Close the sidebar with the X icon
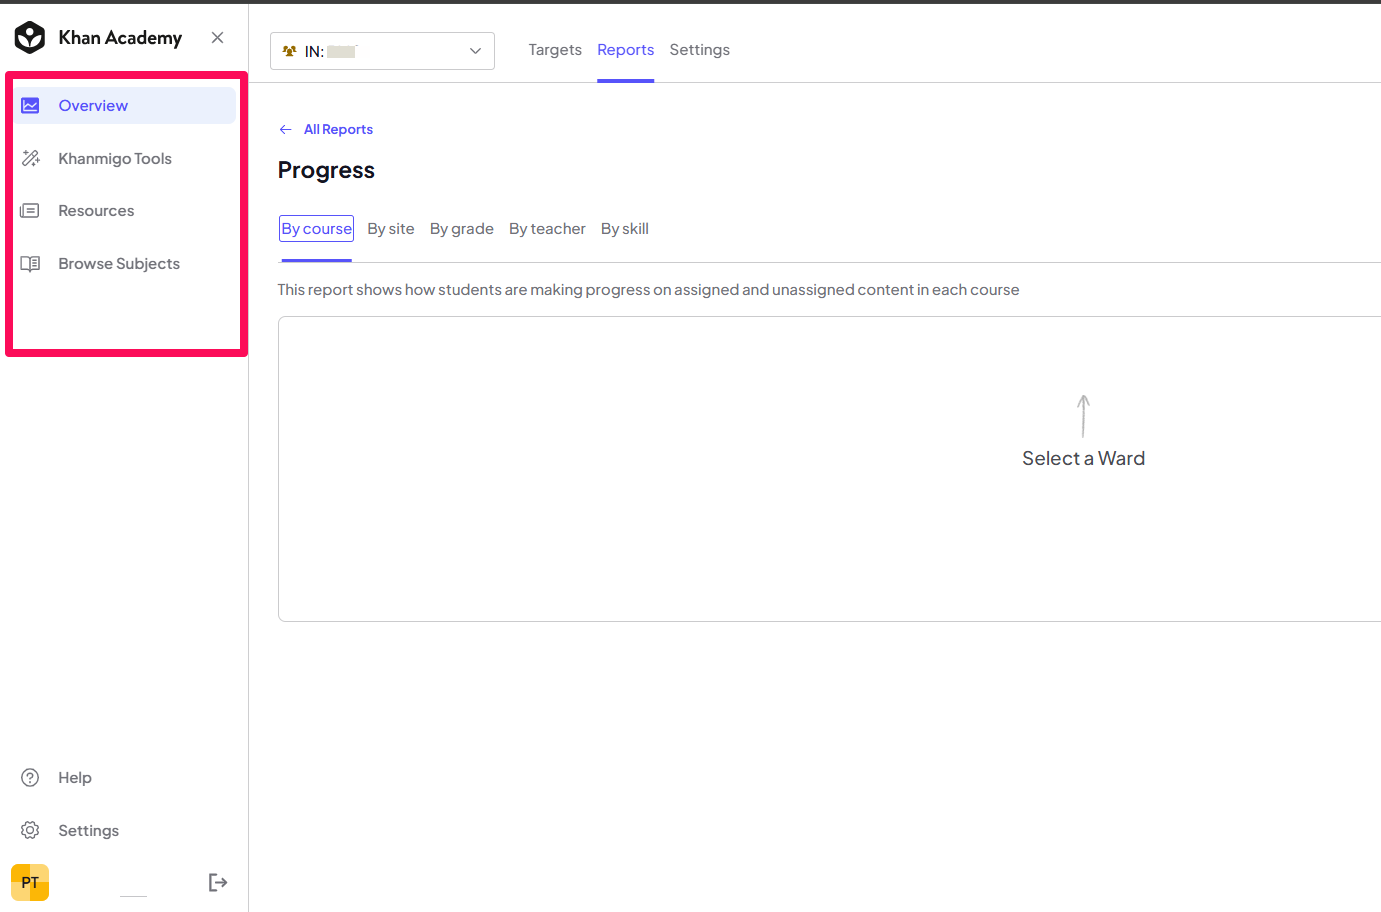This screenshot has height=912, width=1381. tap(217, 37)
